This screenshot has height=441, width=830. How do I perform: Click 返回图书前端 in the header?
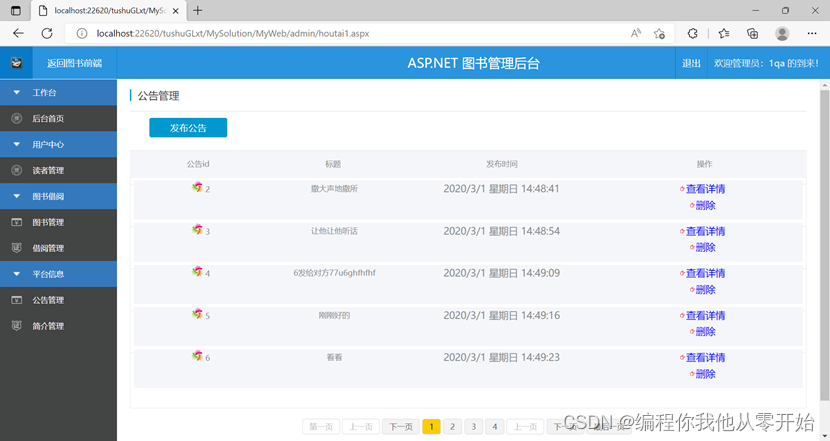pos(74,63)
